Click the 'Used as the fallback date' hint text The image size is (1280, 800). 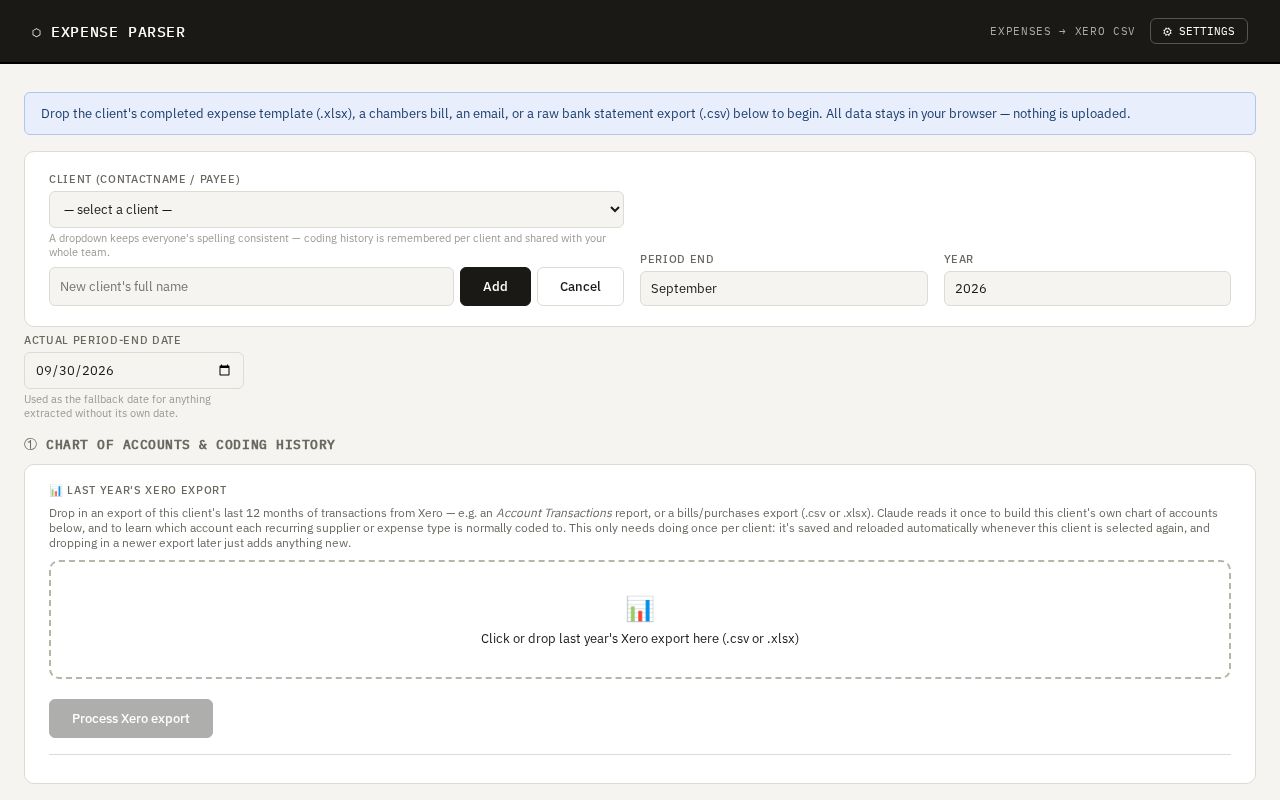pyautogui.click(x=118, y=406)
